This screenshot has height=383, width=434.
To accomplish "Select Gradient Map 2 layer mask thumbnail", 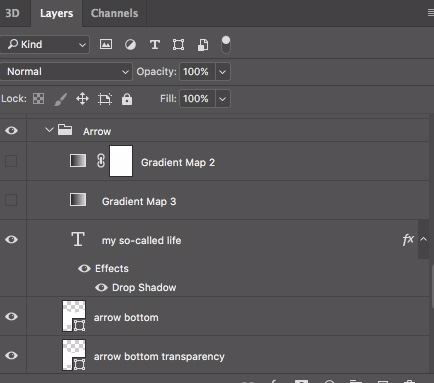I will (121, 161).
